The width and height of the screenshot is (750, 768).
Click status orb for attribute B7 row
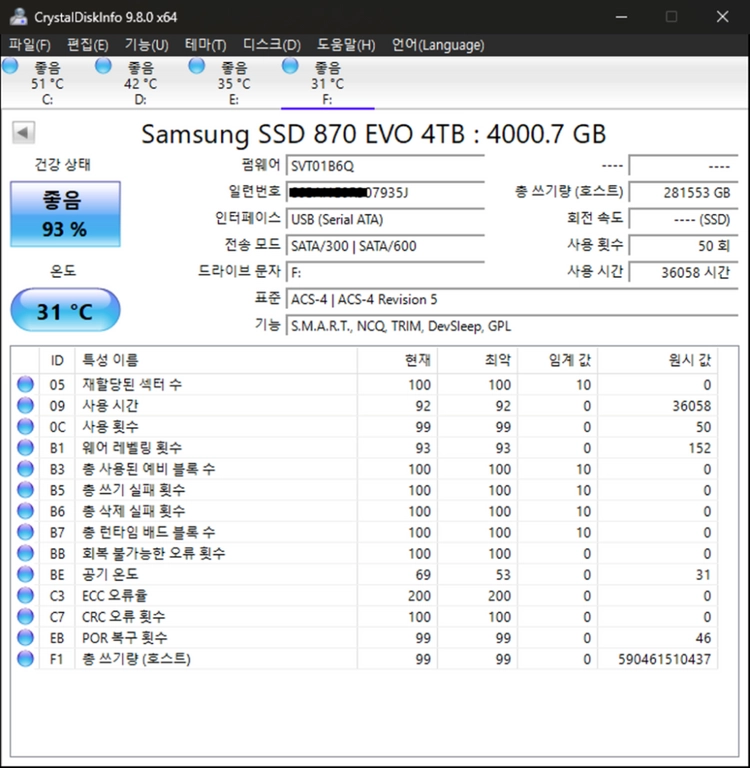point(25,532)
